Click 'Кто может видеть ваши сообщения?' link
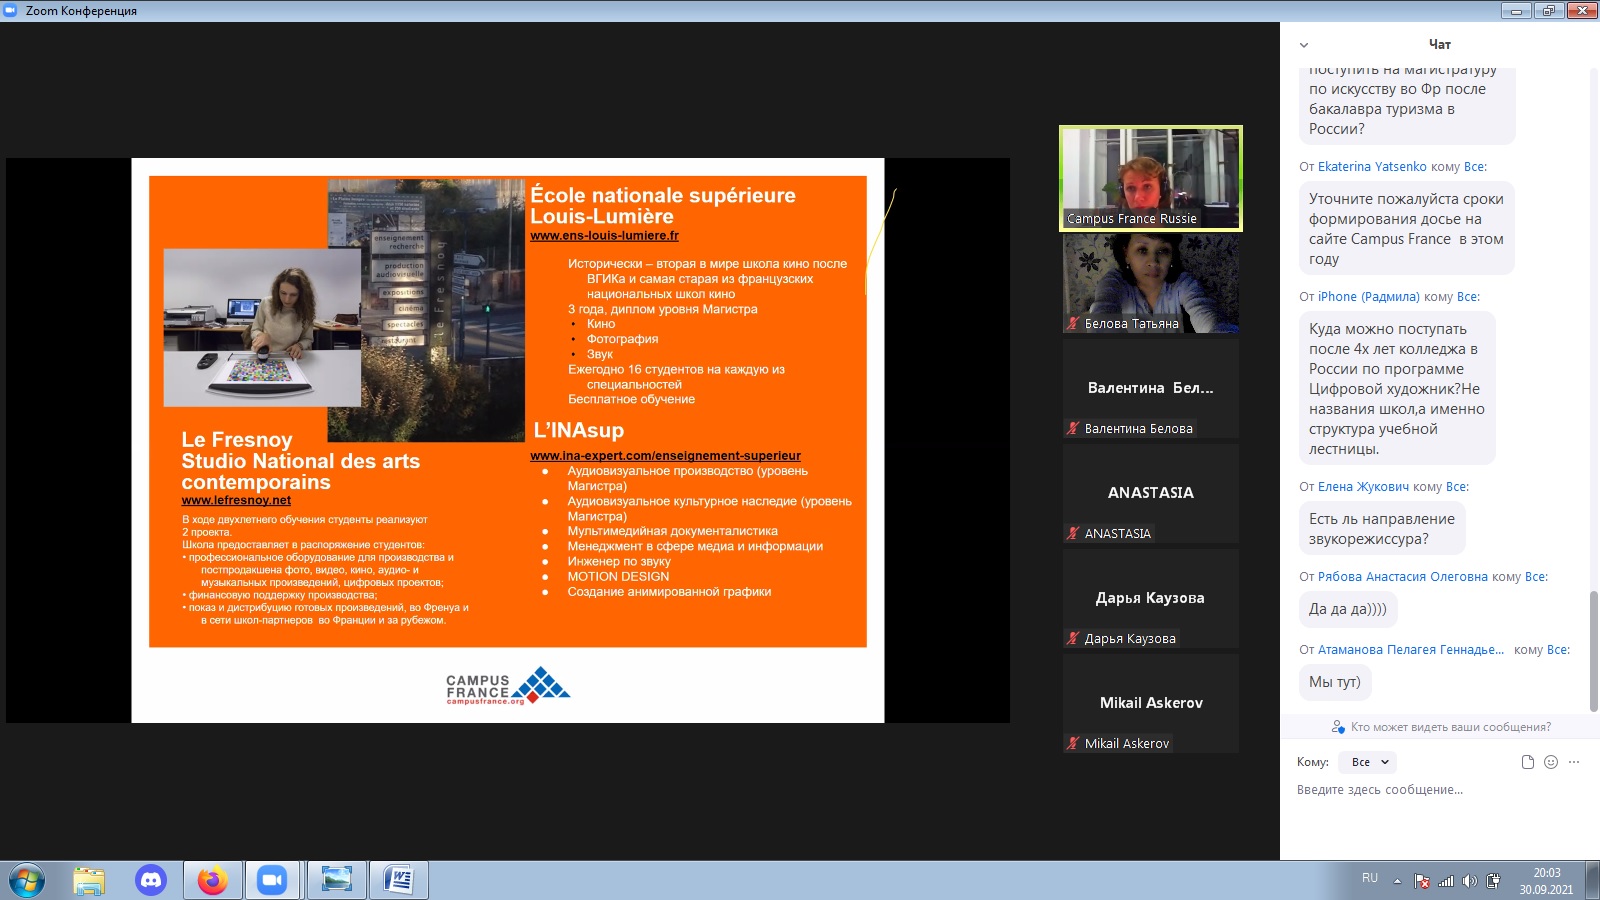This screenshot has height=900, width=1600. tap(1450, 727)
